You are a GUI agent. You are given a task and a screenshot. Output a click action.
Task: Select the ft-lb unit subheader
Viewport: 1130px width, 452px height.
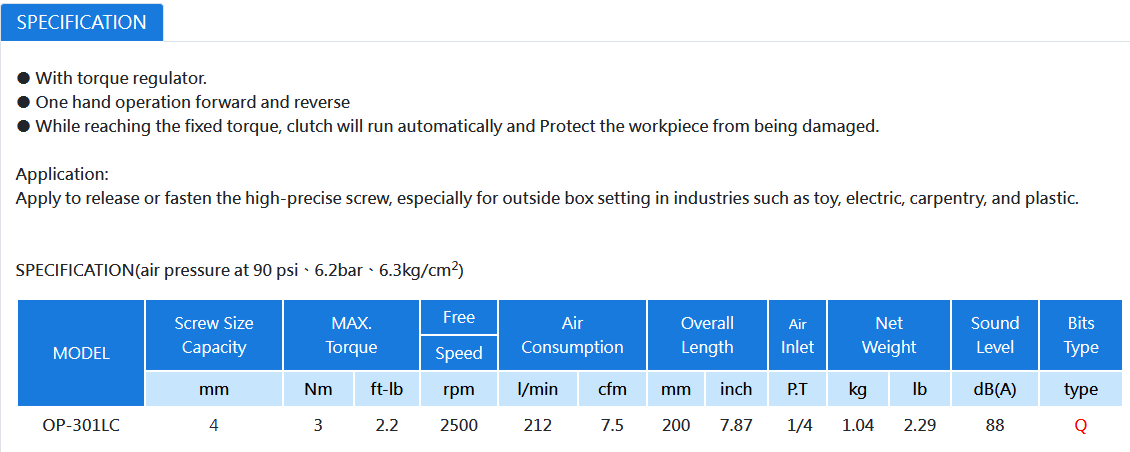[x=386, y=389]
